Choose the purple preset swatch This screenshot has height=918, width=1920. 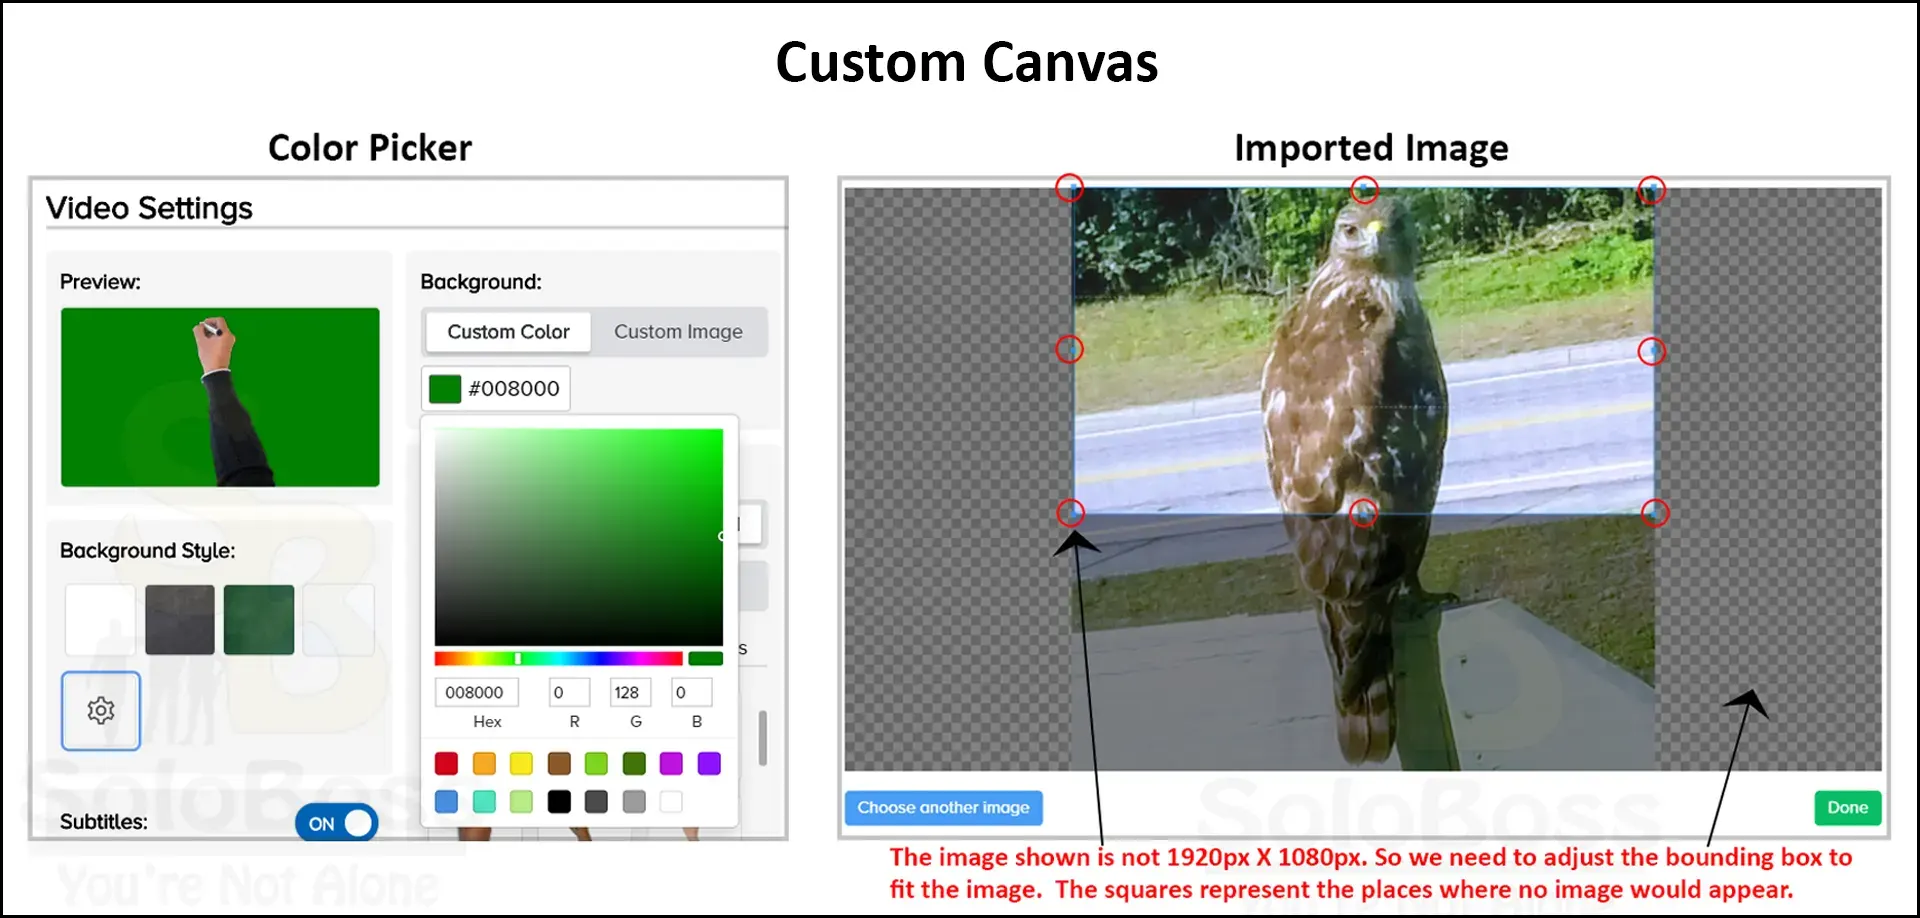pyautogui.click(x=709, y=764)
